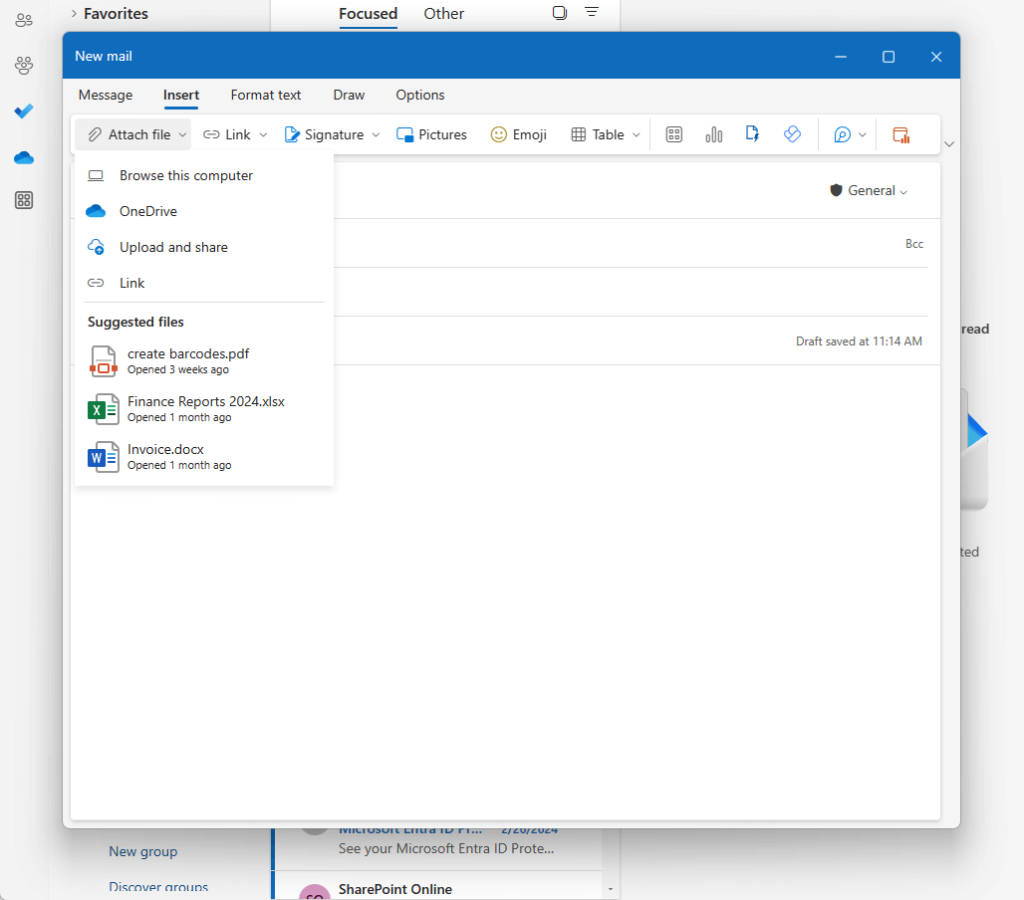The width and height of the screenshot is (1024, 900).
Task: Click the PDF icon for create barcodes.pdf
Action: pyautogui.click(x=103, y=361)
